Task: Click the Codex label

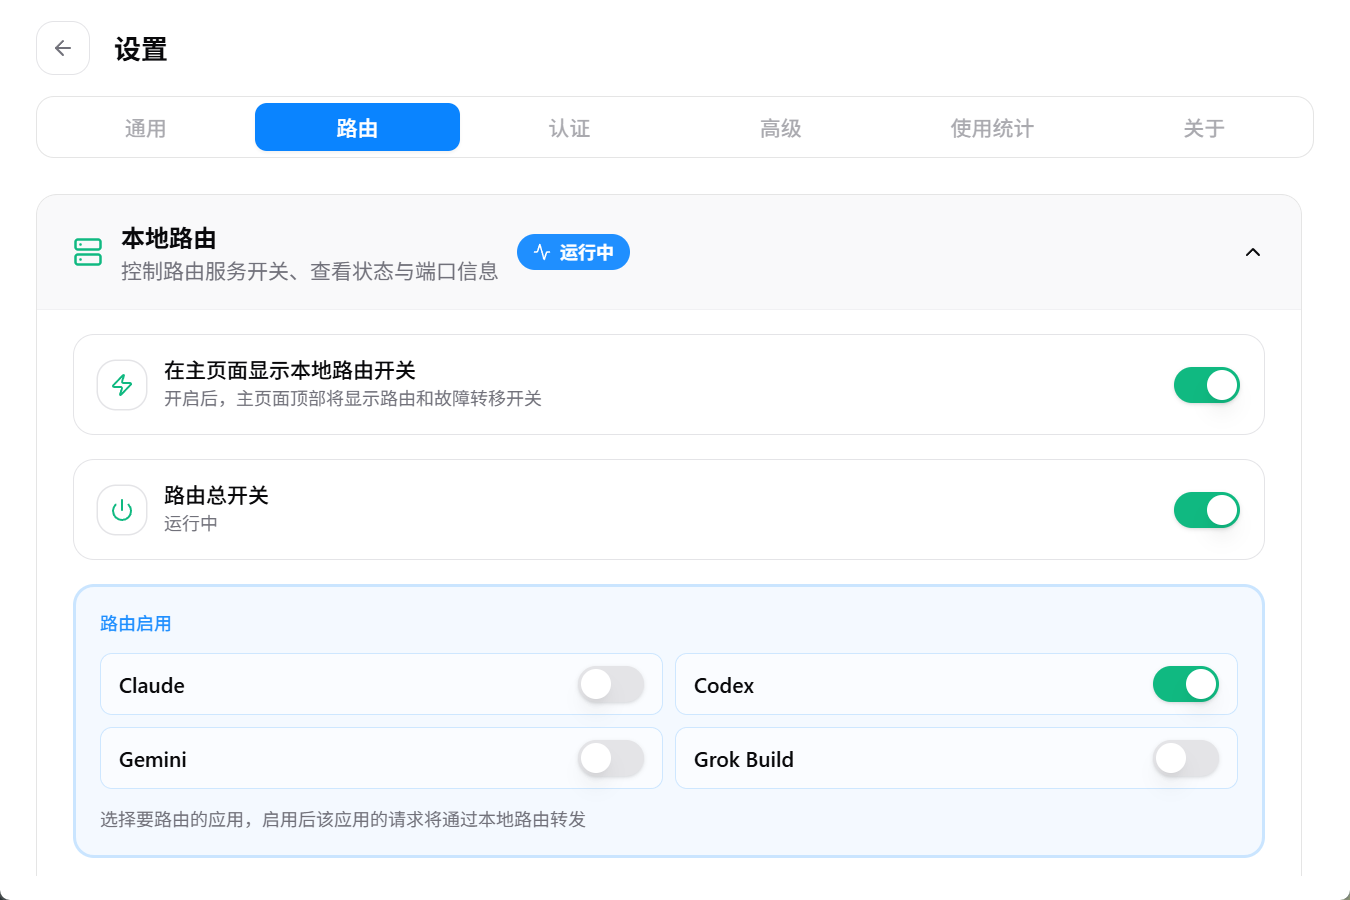Action: (x=724, y=686)
